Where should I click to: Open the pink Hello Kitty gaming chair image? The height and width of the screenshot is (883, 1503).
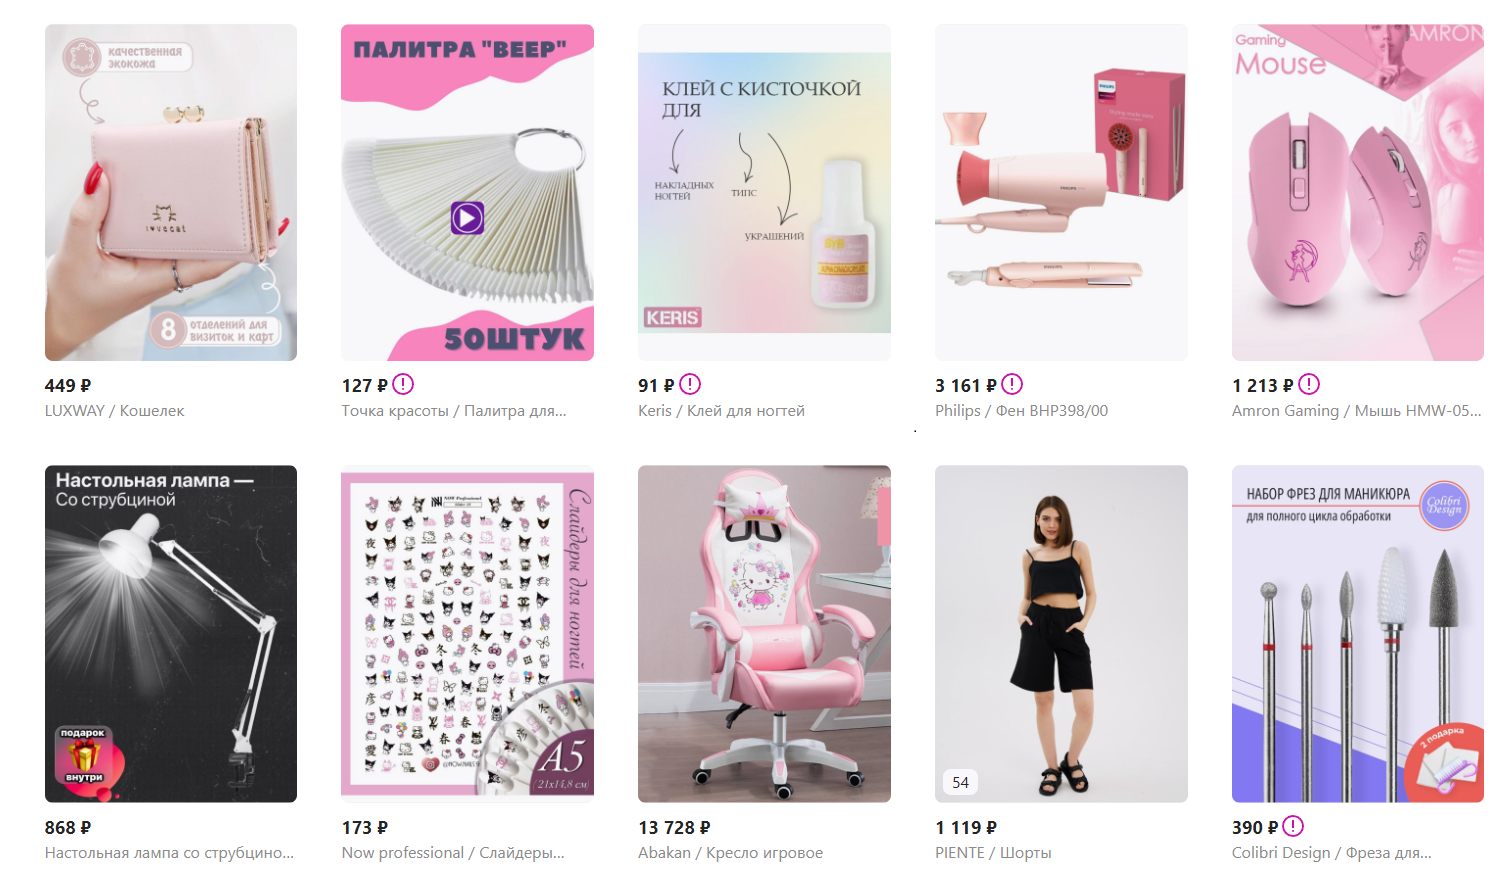pyautogui.click(x=764, y=634)
